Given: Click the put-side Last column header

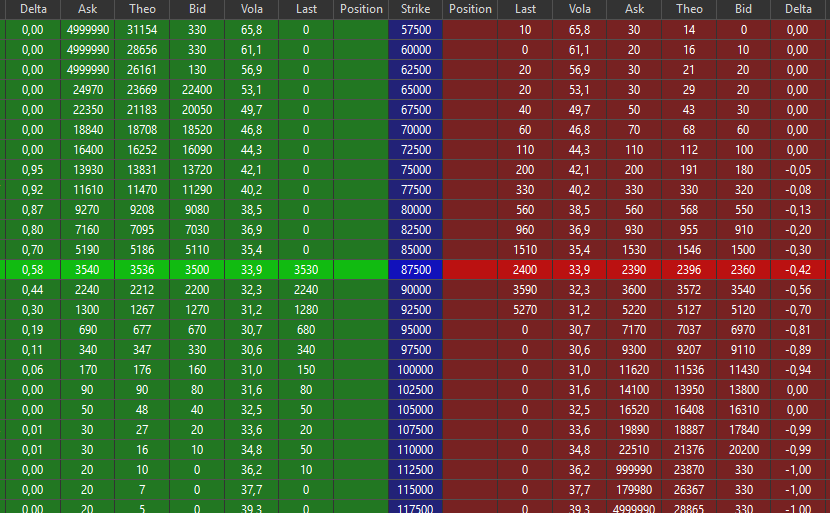Looking at the screenshot, I should tap(525, 9).
